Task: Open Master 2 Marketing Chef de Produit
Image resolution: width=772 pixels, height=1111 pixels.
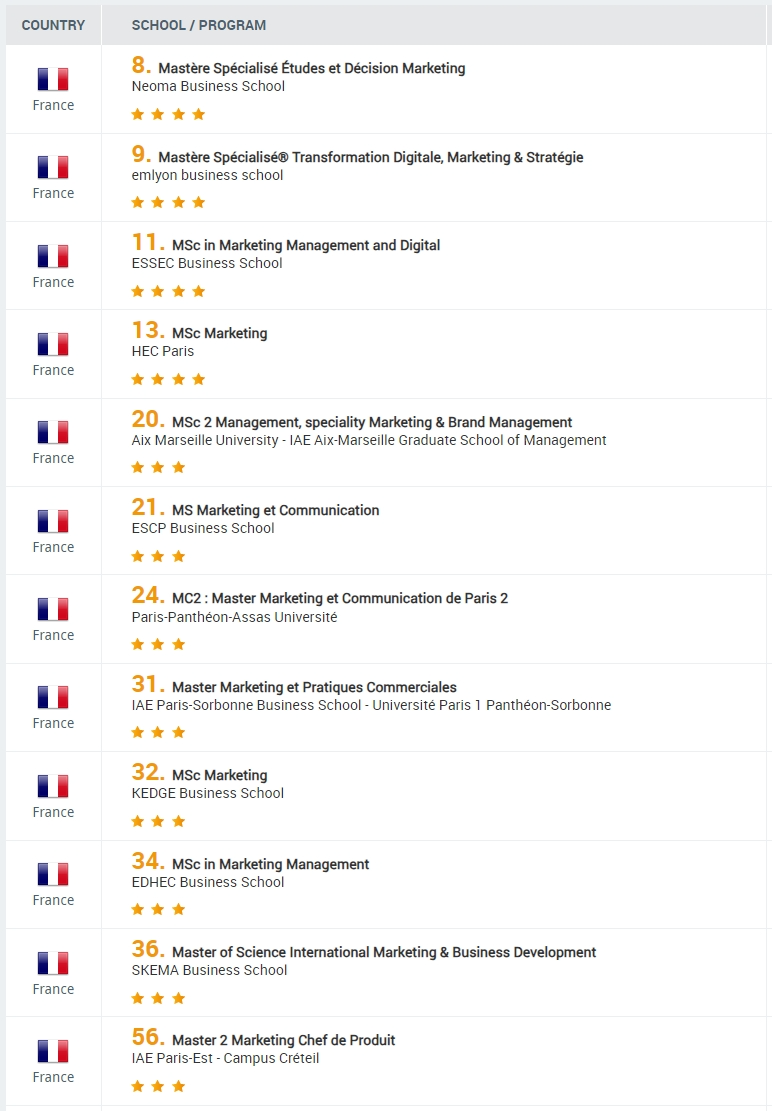Action: pyautogui.click(x=283, y=1040)
